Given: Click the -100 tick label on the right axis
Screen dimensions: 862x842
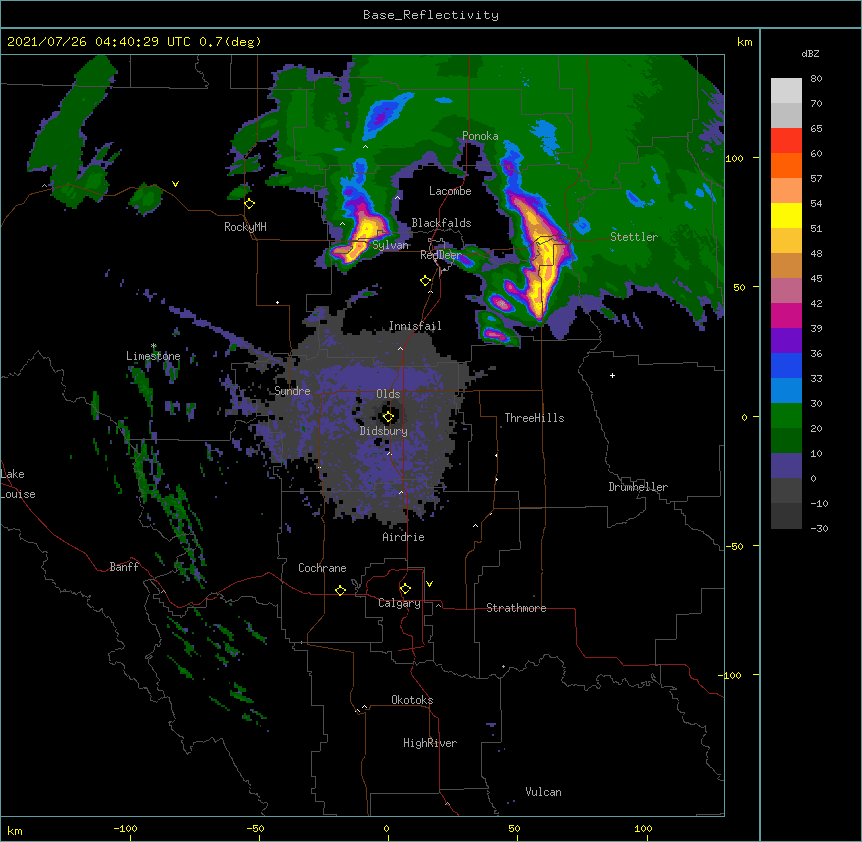Looking at the screenshot, I should point(731,675).
